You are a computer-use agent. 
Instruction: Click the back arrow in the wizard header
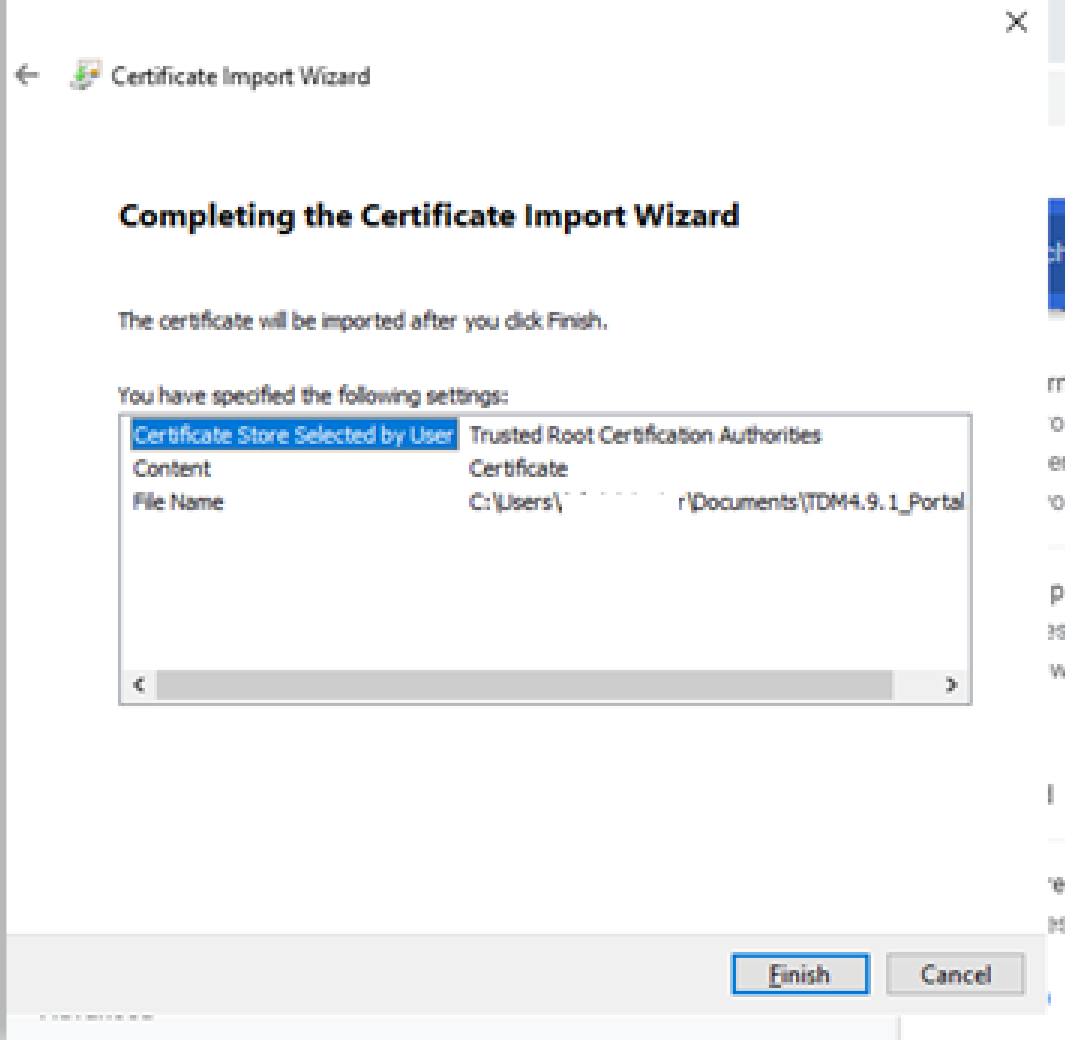[x=27, y=75]
